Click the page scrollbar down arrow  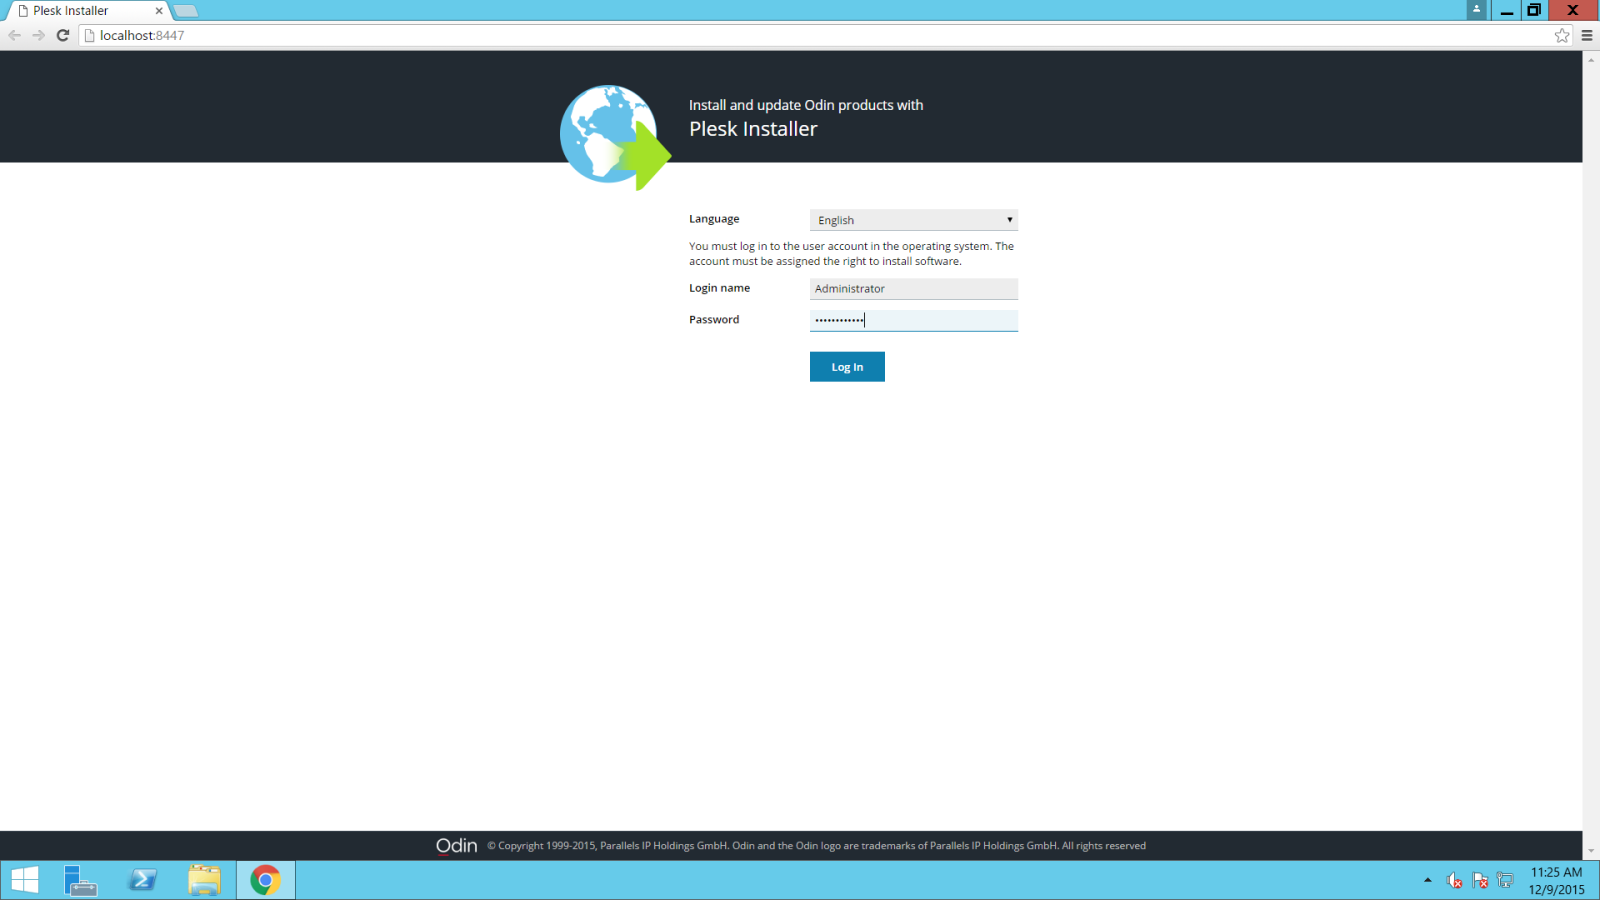tap(1591, 852)
